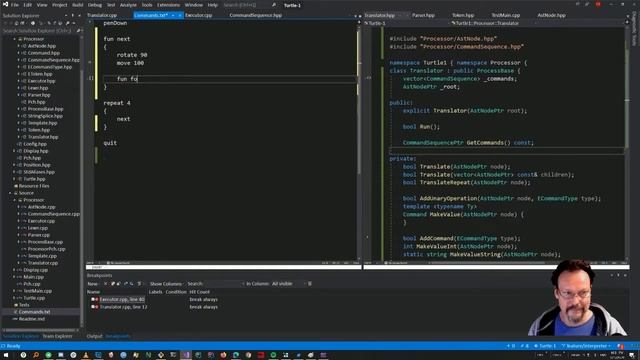This screenshot has height=360, width=640.
Task: Open the Turtle1::Processor::Translator scope dropdown
Action: click(x=537, y=23)
